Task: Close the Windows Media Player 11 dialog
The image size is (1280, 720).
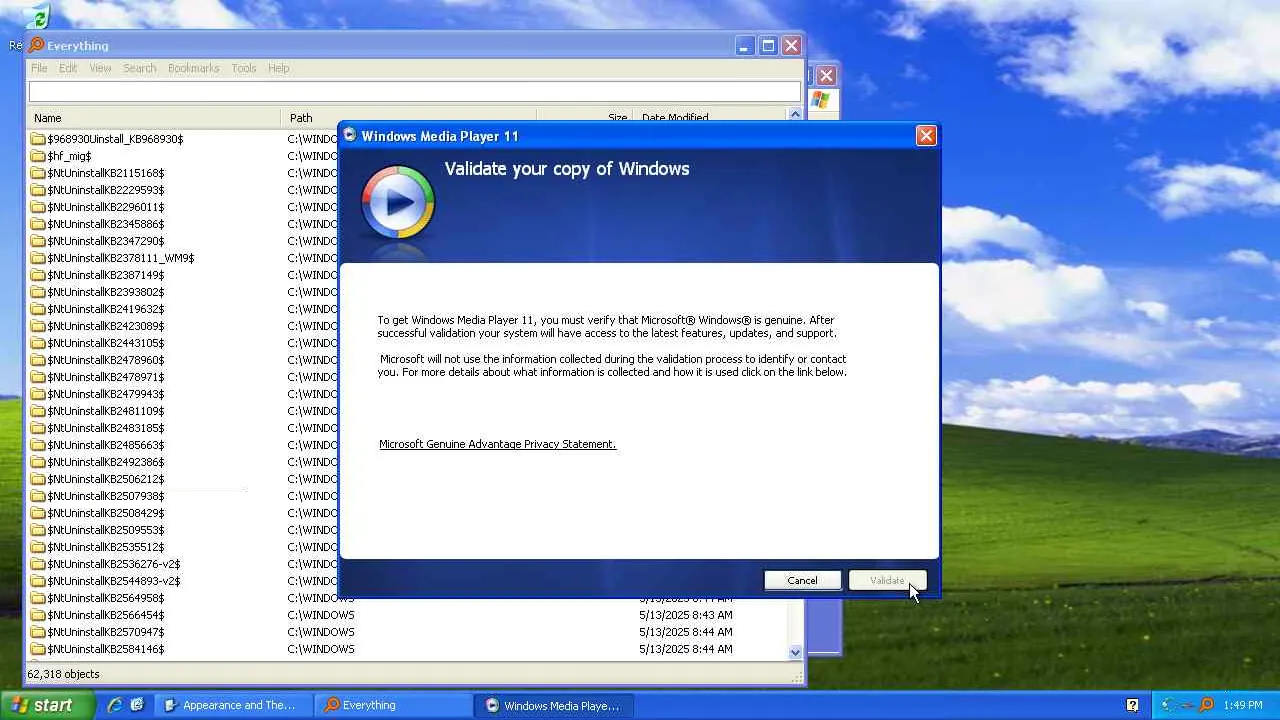Action: [926, 135]
